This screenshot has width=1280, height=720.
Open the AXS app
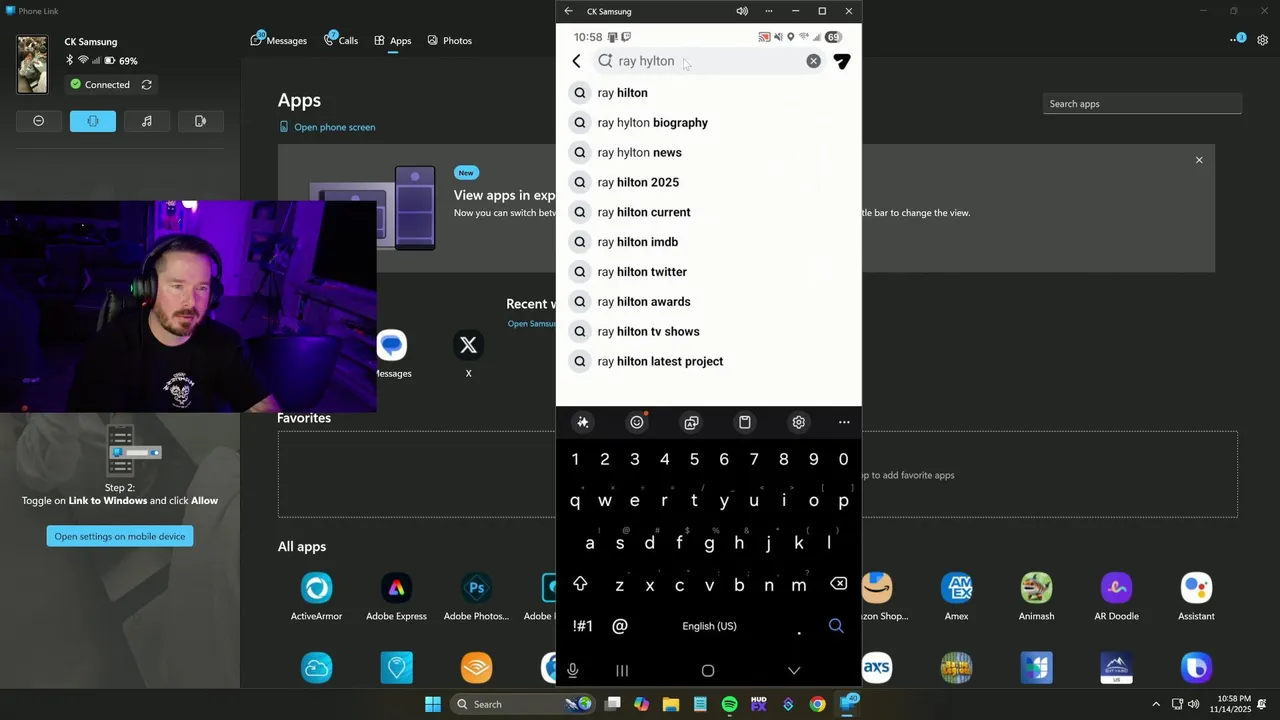click(877, 667)
